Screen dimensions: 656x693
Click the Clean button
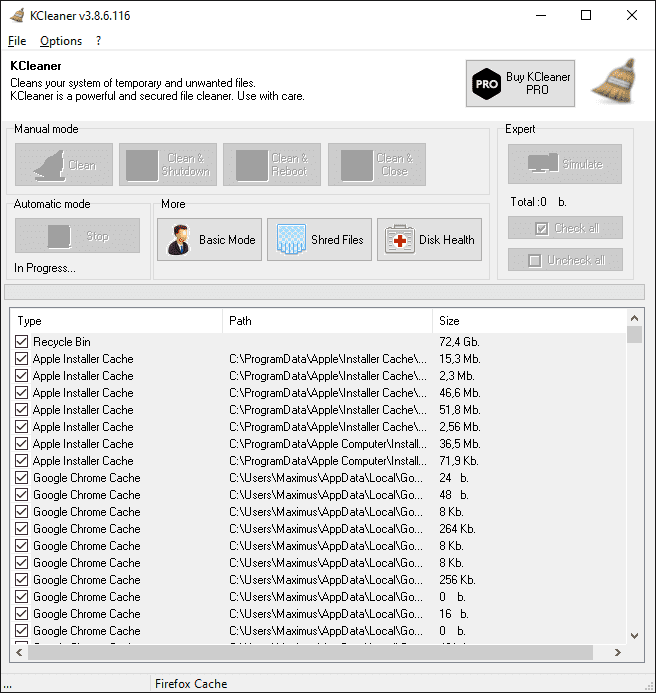click(x=64, y=164)
